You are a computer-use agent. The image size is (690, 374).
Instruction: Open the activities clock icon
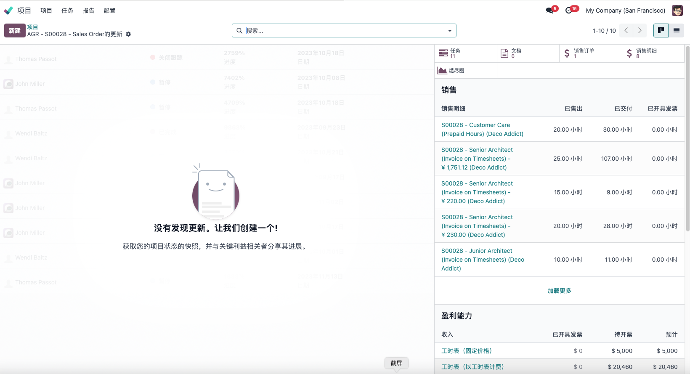tap(569, 10)
